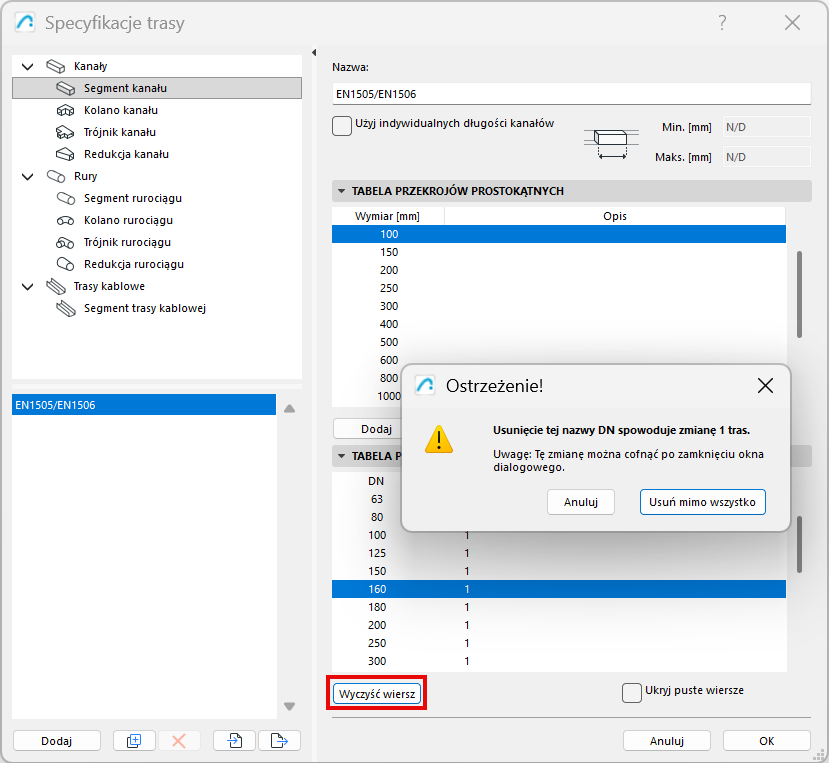This screenshot has height=763, width=829.
Task: Click the import specification icon button
Action: coord(235,741)
